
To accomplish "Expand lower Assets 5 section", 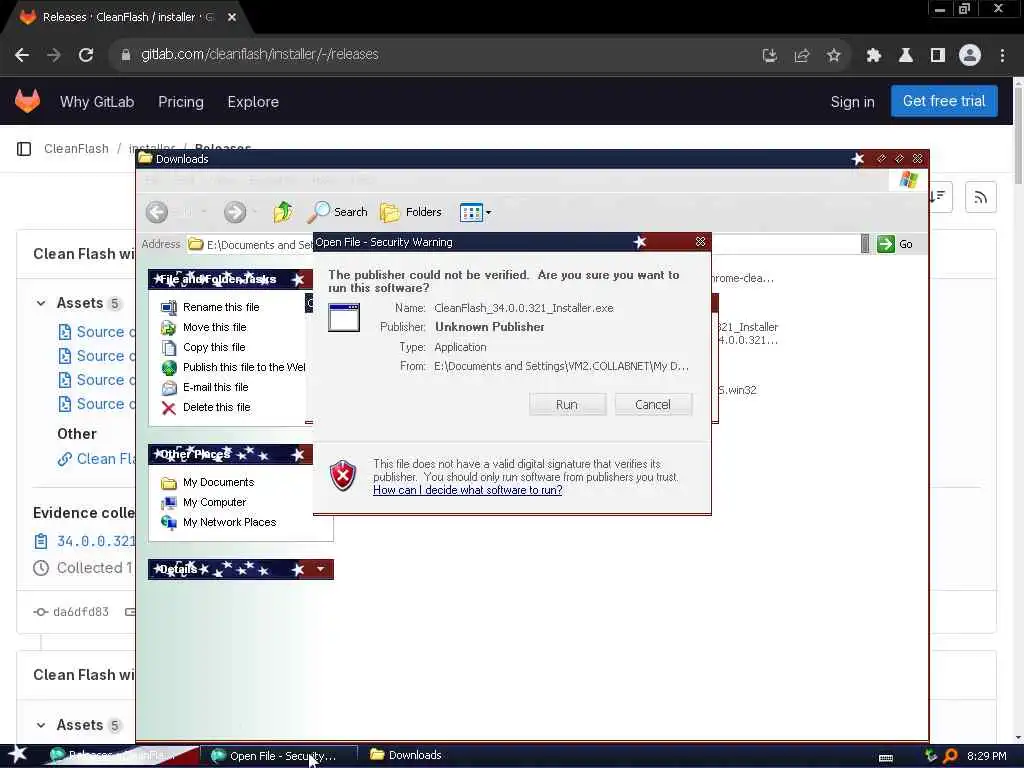I will coord(40,725).
